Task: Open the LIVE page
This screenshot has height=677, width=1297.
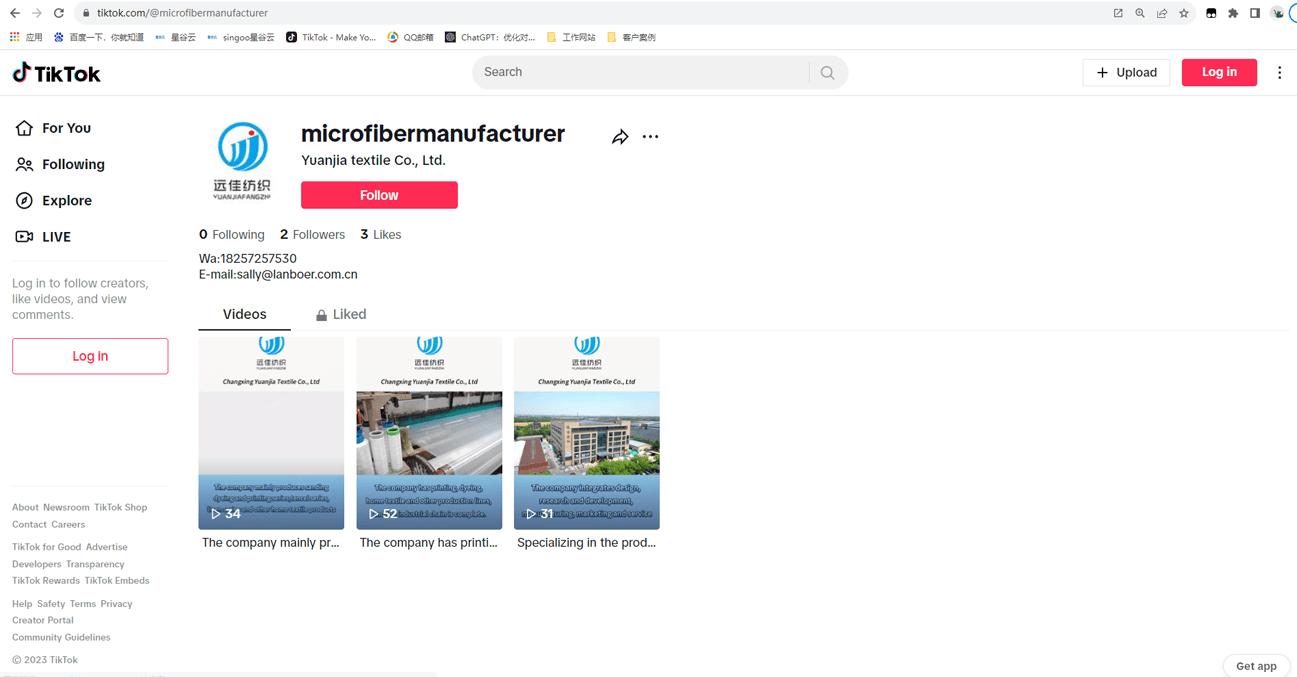Action: point(43,237)
